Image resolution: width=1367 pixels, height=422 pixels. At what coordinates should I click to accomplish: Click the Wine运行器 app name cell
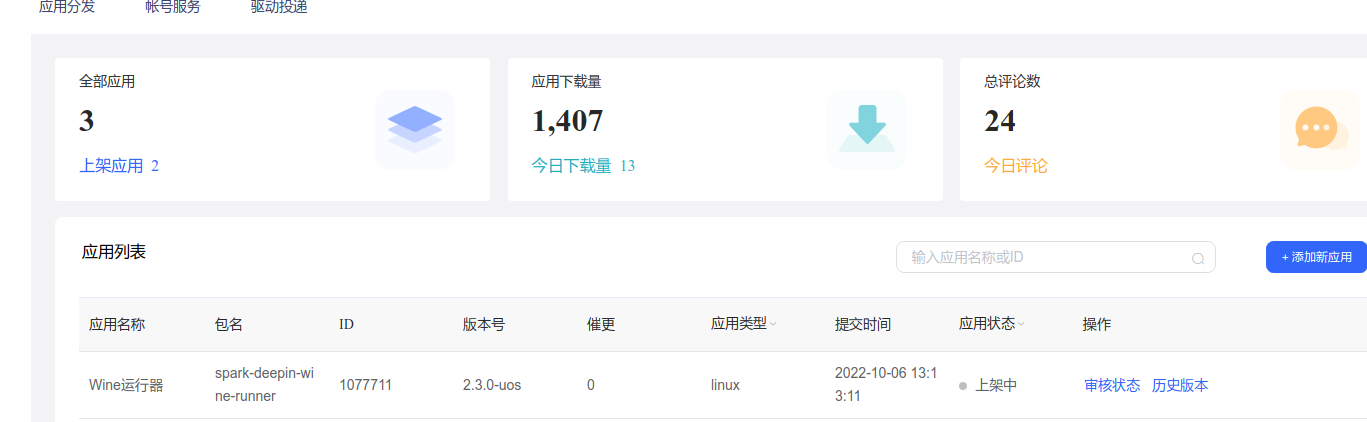pos(126,385)
